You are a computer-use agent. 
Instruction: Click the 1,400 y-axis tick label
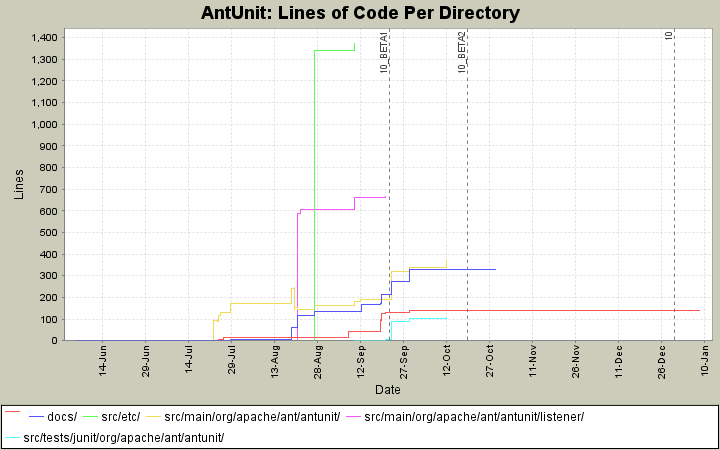click(x=44, y=38)
